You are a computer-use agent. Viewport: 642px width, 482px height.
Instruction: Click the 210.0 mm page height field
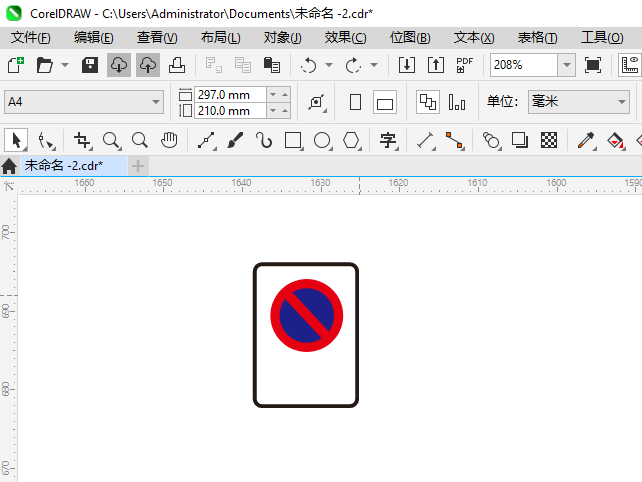point(231,111)
